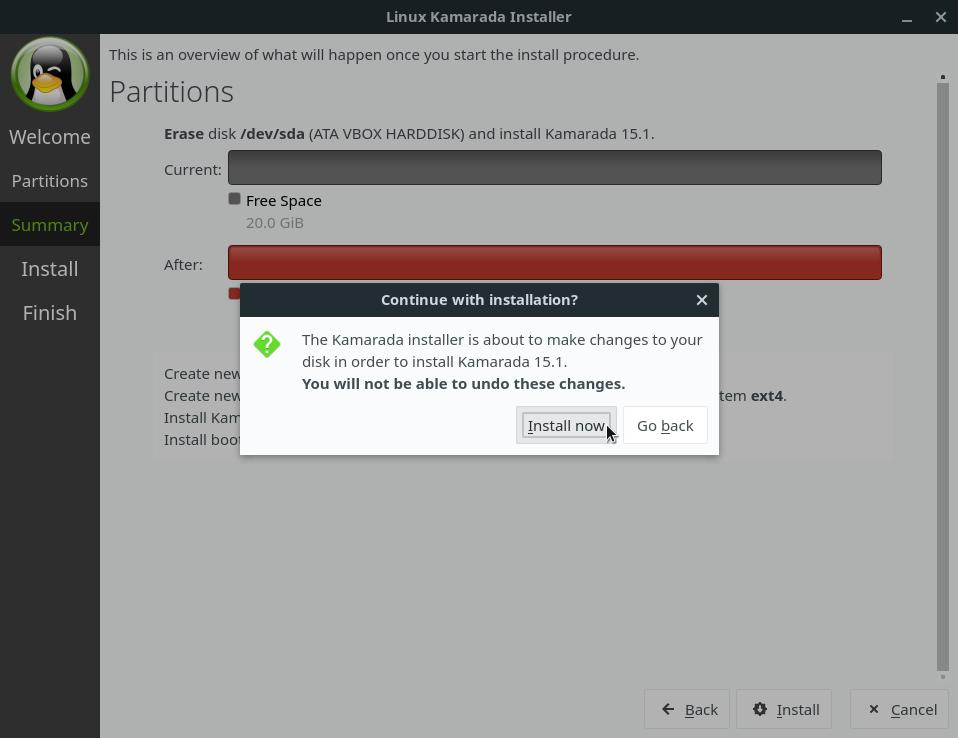Select the Welcome step in sidebar
Viewport: 958px width, 738px height.
click(x=50, y=137)
